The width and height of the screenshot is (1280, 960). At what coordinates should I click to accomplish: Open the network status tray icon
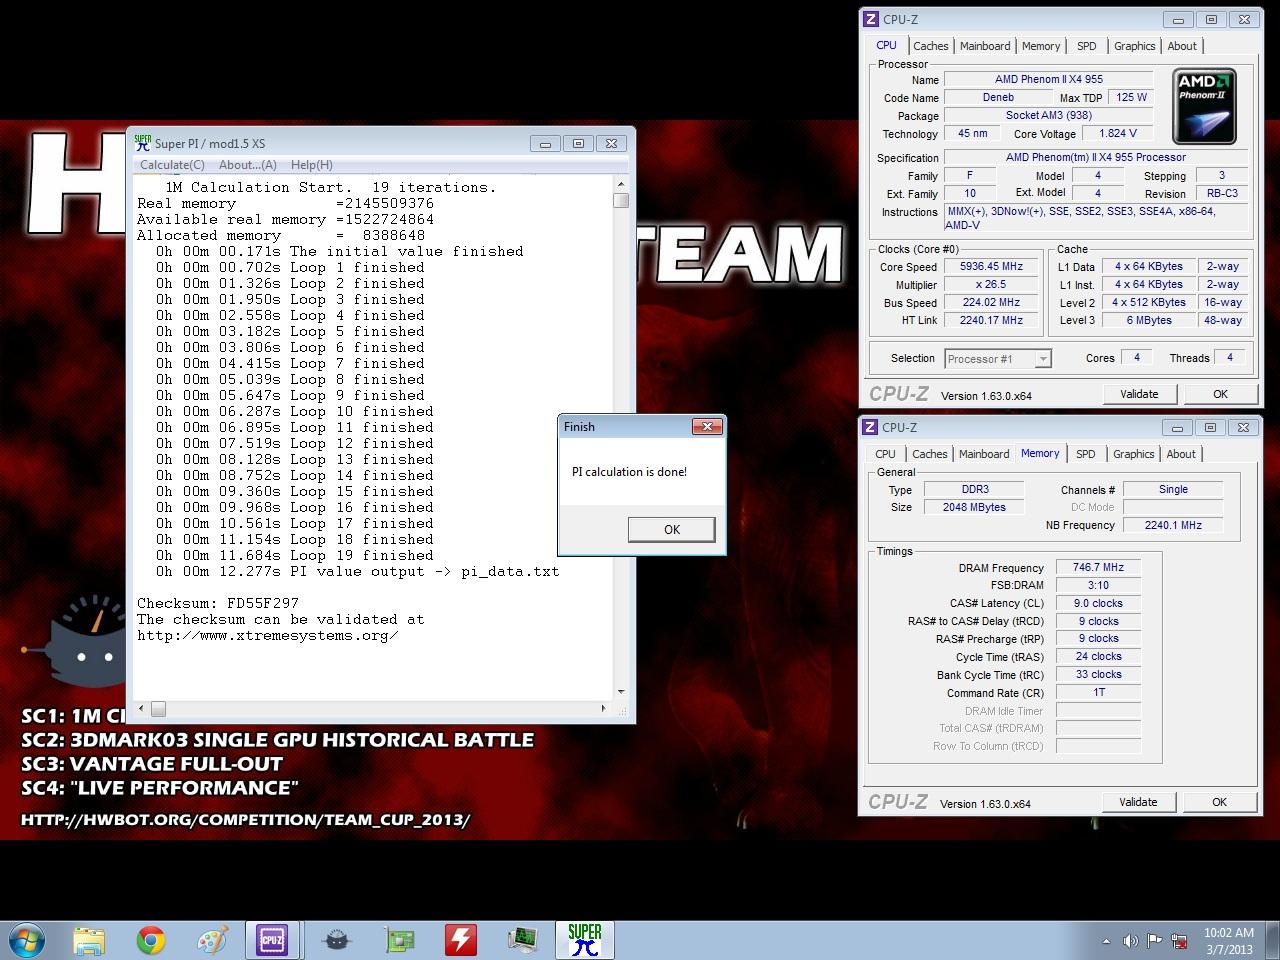(1179, 941)
